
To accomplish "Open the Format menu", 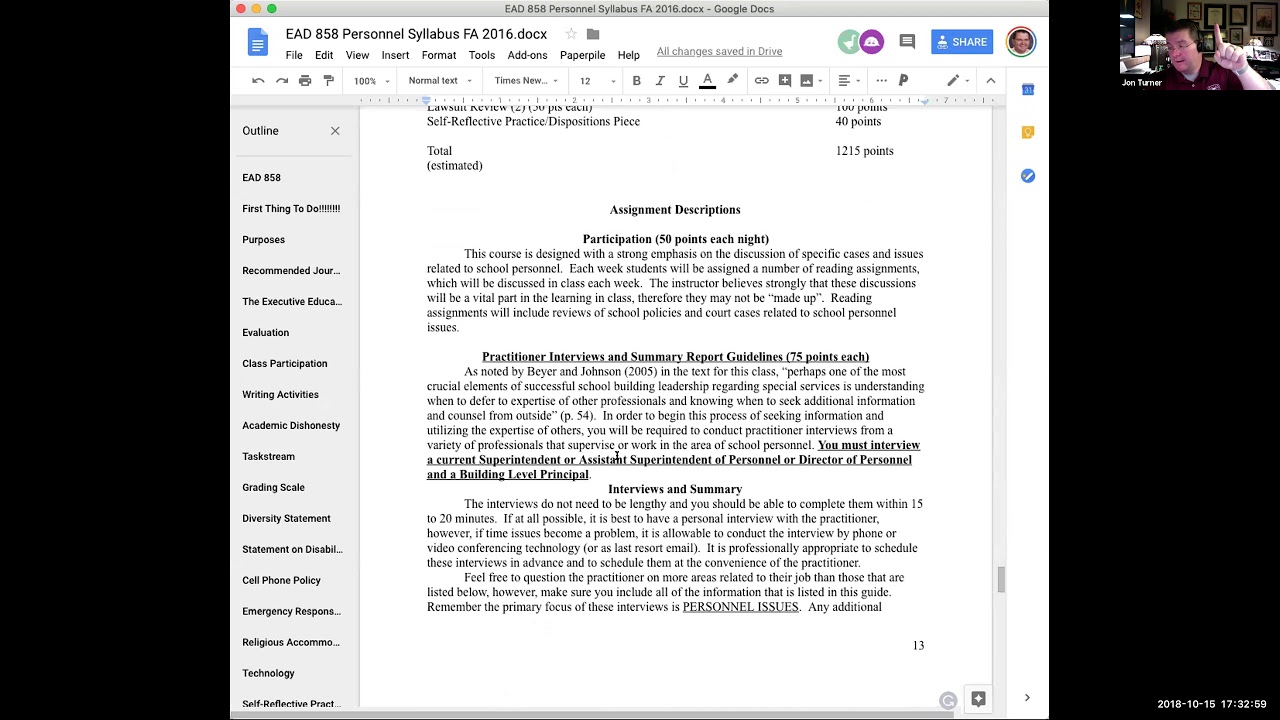I will click(439, 55).
